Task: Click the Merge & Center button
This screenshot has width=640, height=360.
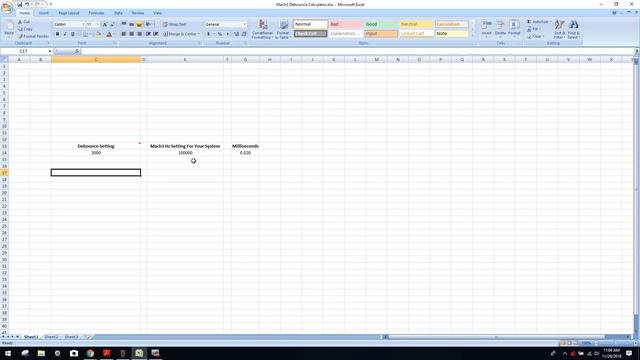Action: click(180, 34)
